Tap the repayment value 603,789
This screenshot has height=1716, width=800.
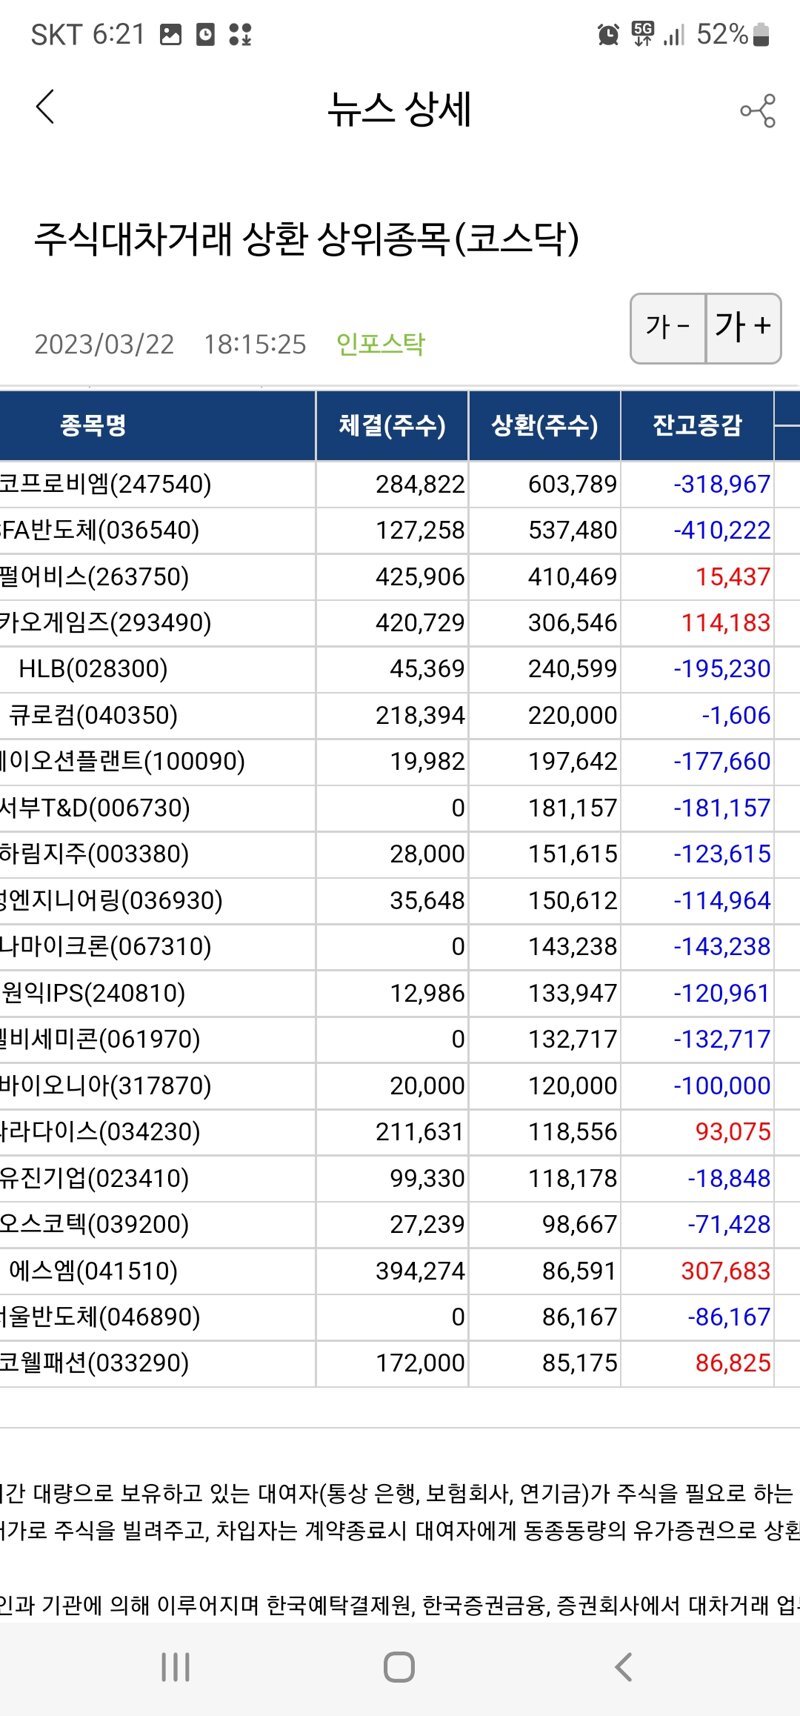click(573, 485)
